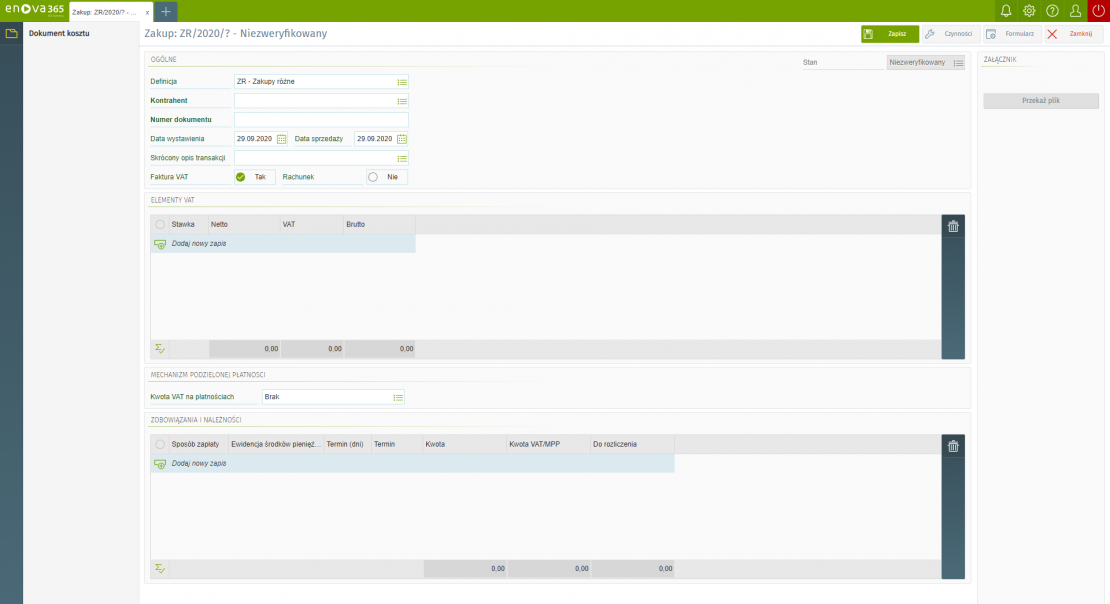Open the help question mark icon
The width and height of the screenshot is (1110, 604).
point(1052,11)
